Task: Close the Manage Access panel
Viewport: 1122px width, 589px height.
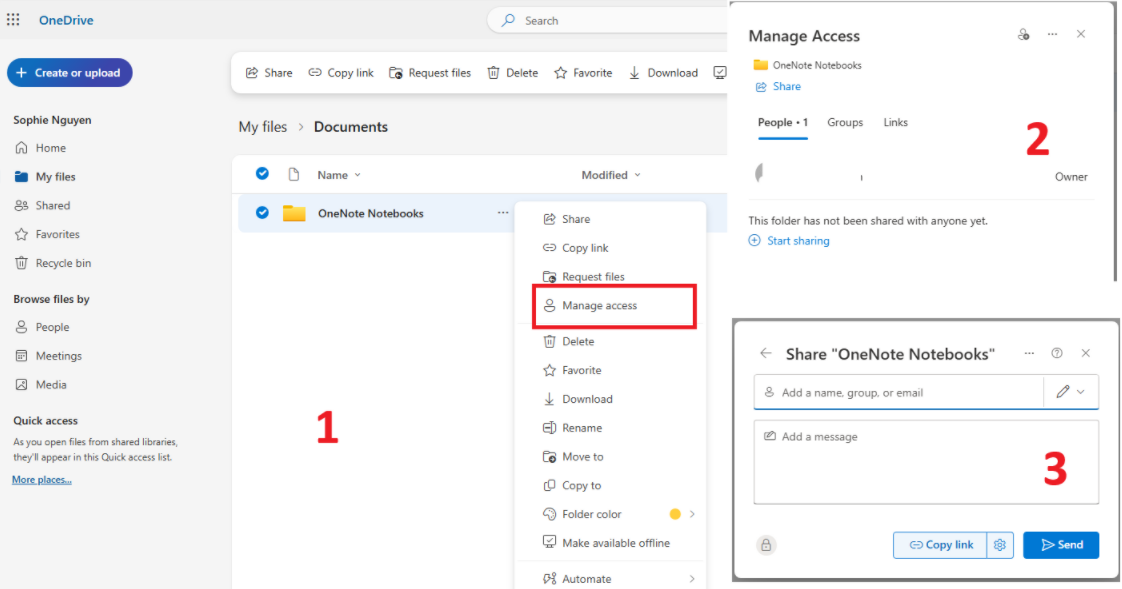Action: click(x=1080, y=34)
